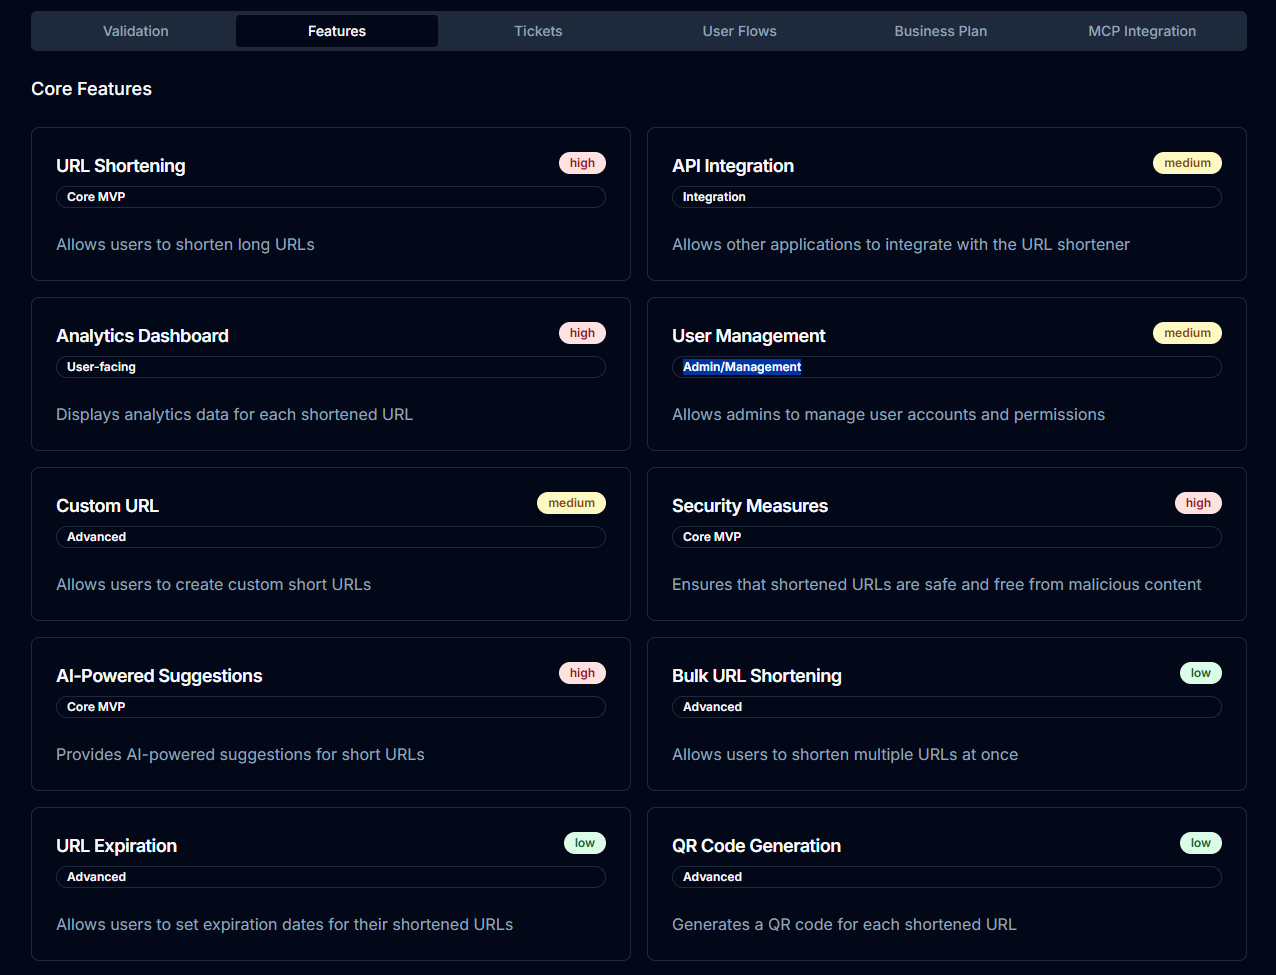Screen dimensions: 1276x975
Task: Switch to the Business Plan tab
Action: coord(940,31)
